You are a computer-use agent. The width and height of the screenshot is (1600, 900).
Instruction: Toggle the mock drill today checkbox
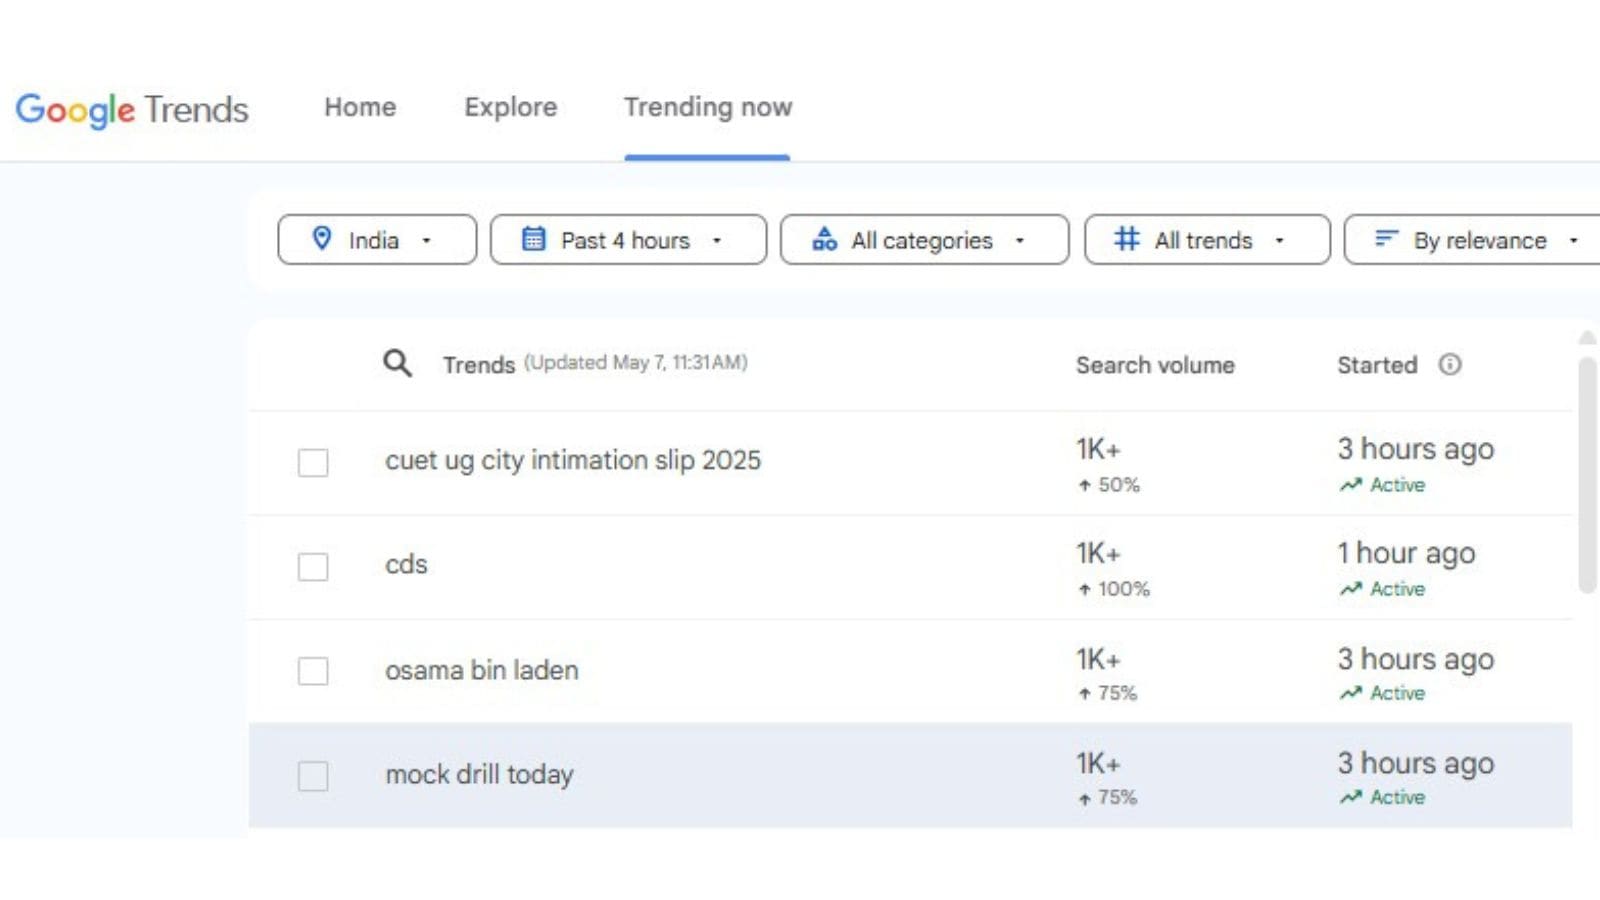[x=313, y=775]
